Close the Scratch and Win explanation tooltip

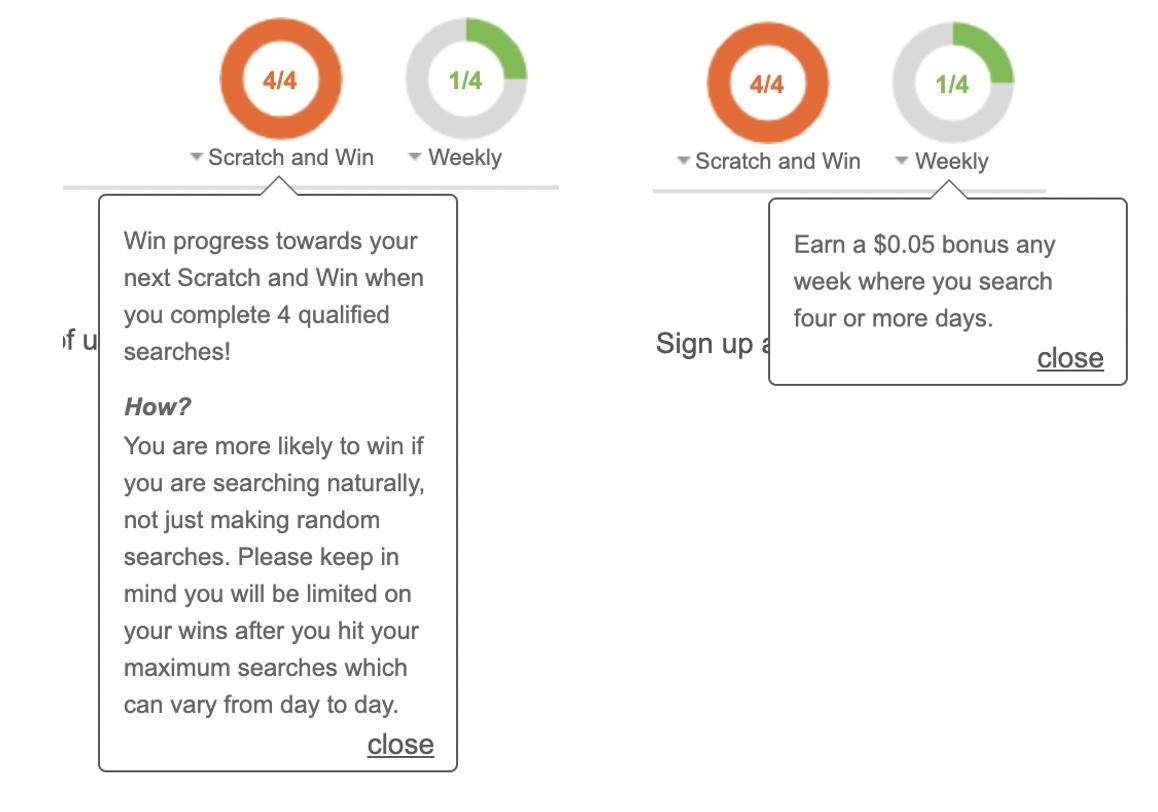[x=400, y=744]
